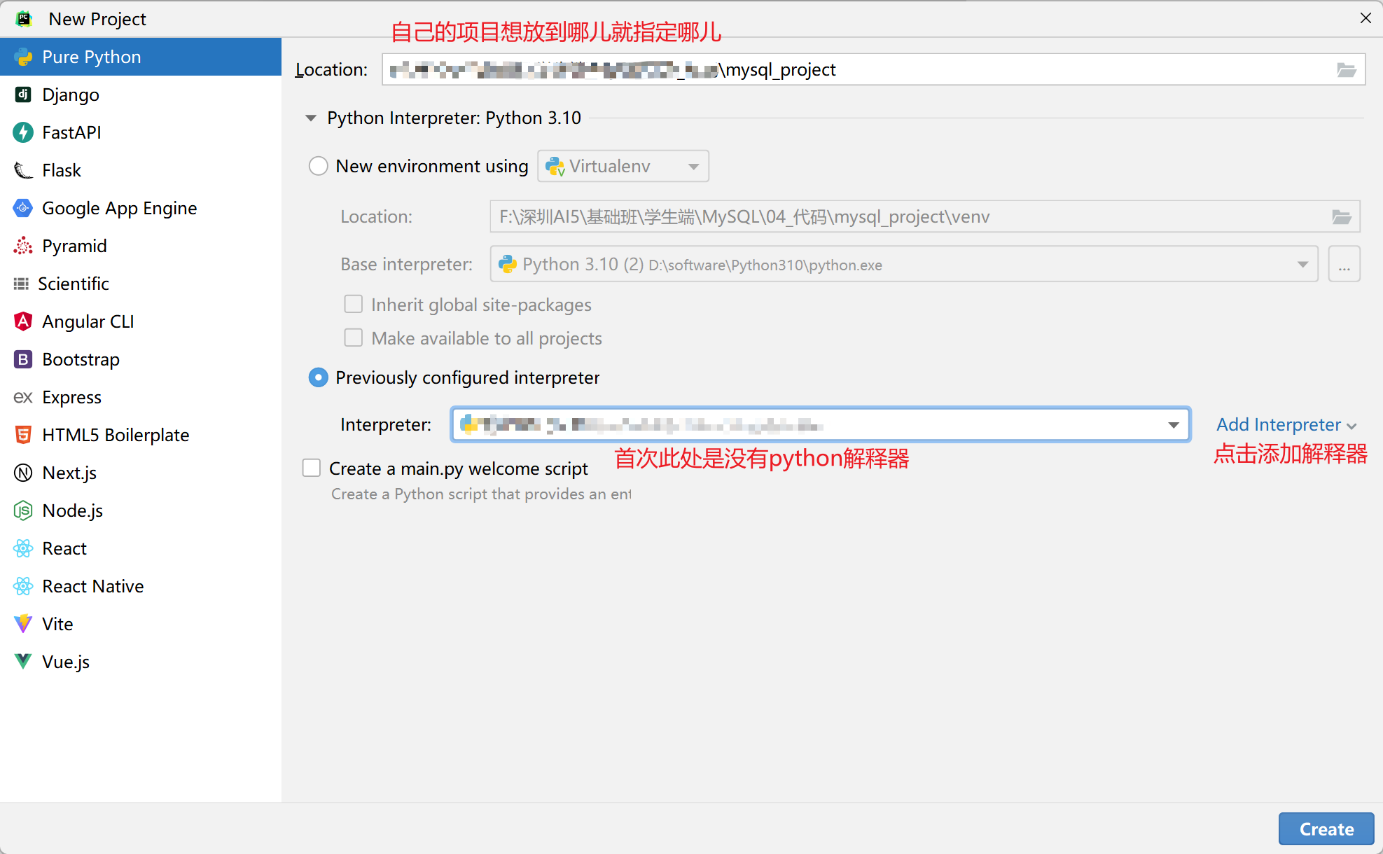Enable Make available to all projects
This screenshot has height=854, width=1383.
click(x=353, y=338)
